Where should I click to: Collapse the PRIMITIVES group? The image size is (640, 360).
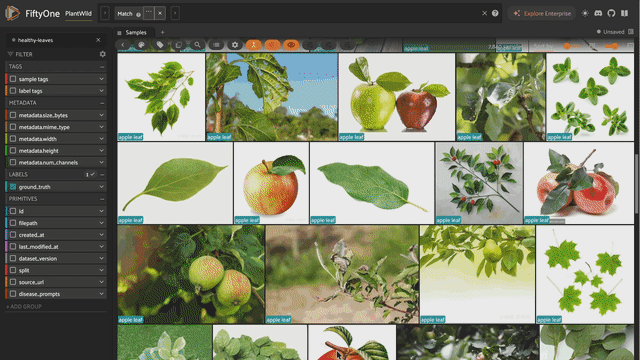[102, 199]
